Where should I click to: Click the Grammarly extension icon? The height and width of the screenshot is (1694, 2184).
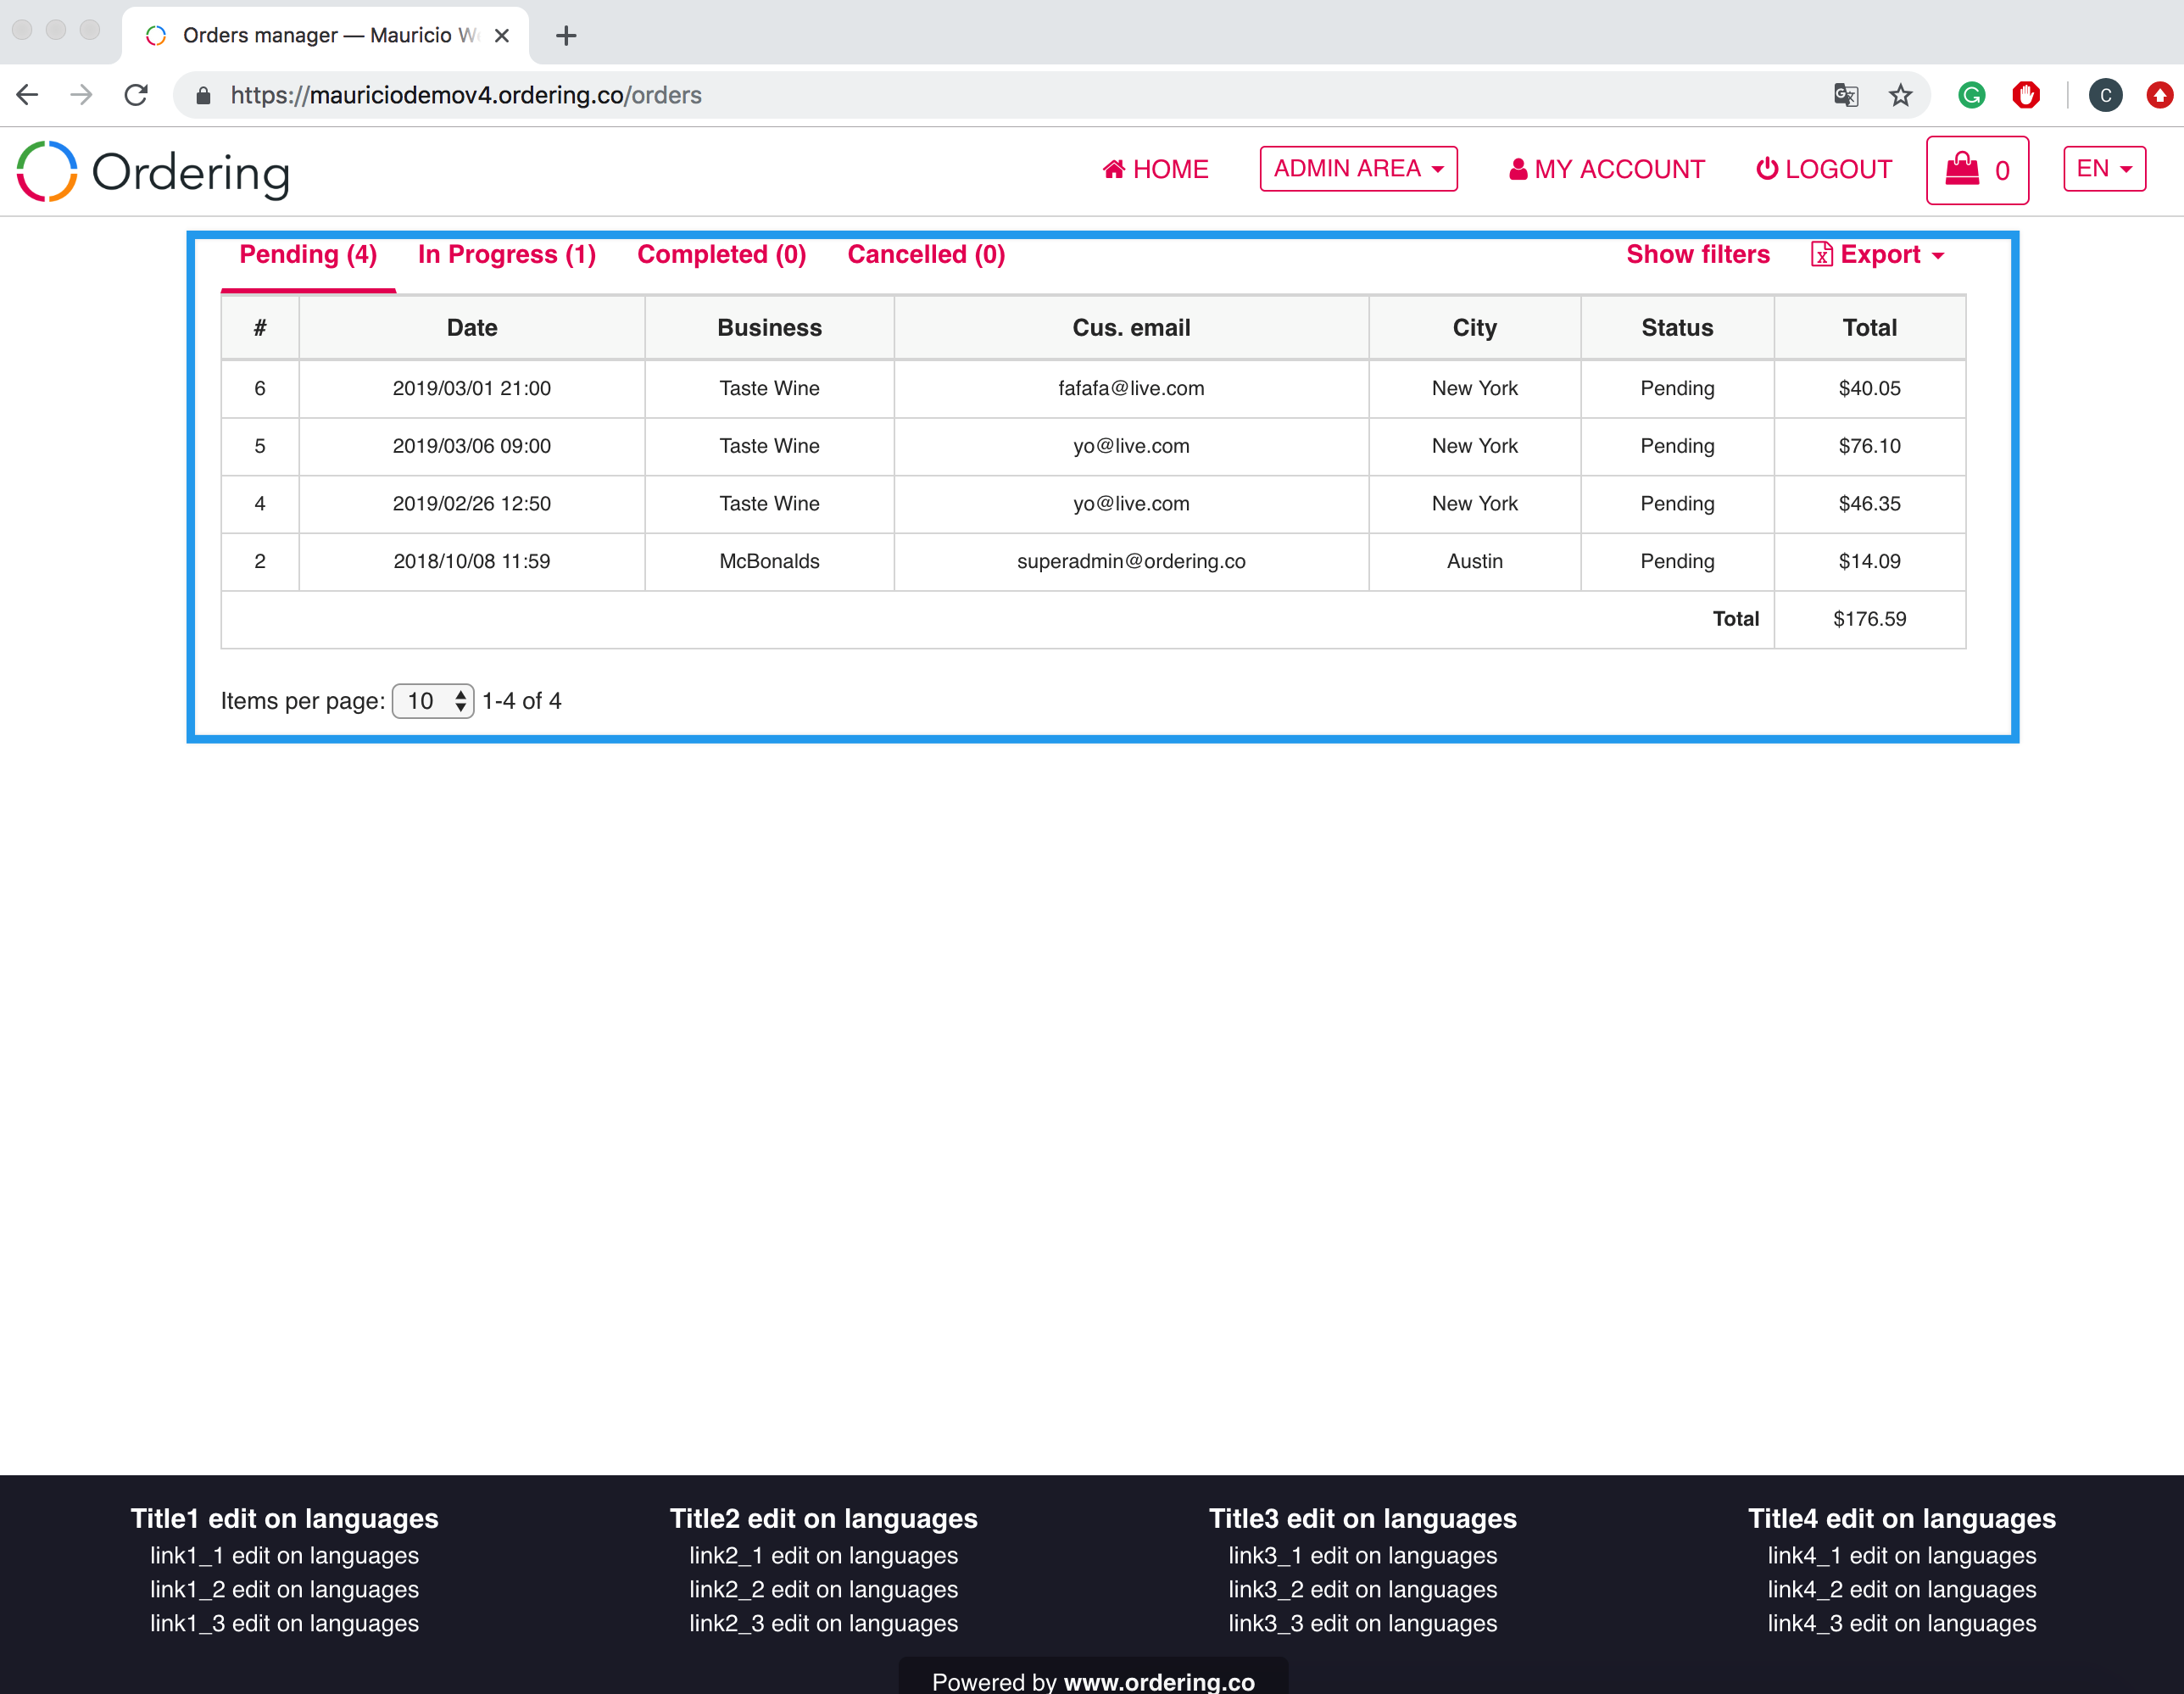click(1971, 96)
